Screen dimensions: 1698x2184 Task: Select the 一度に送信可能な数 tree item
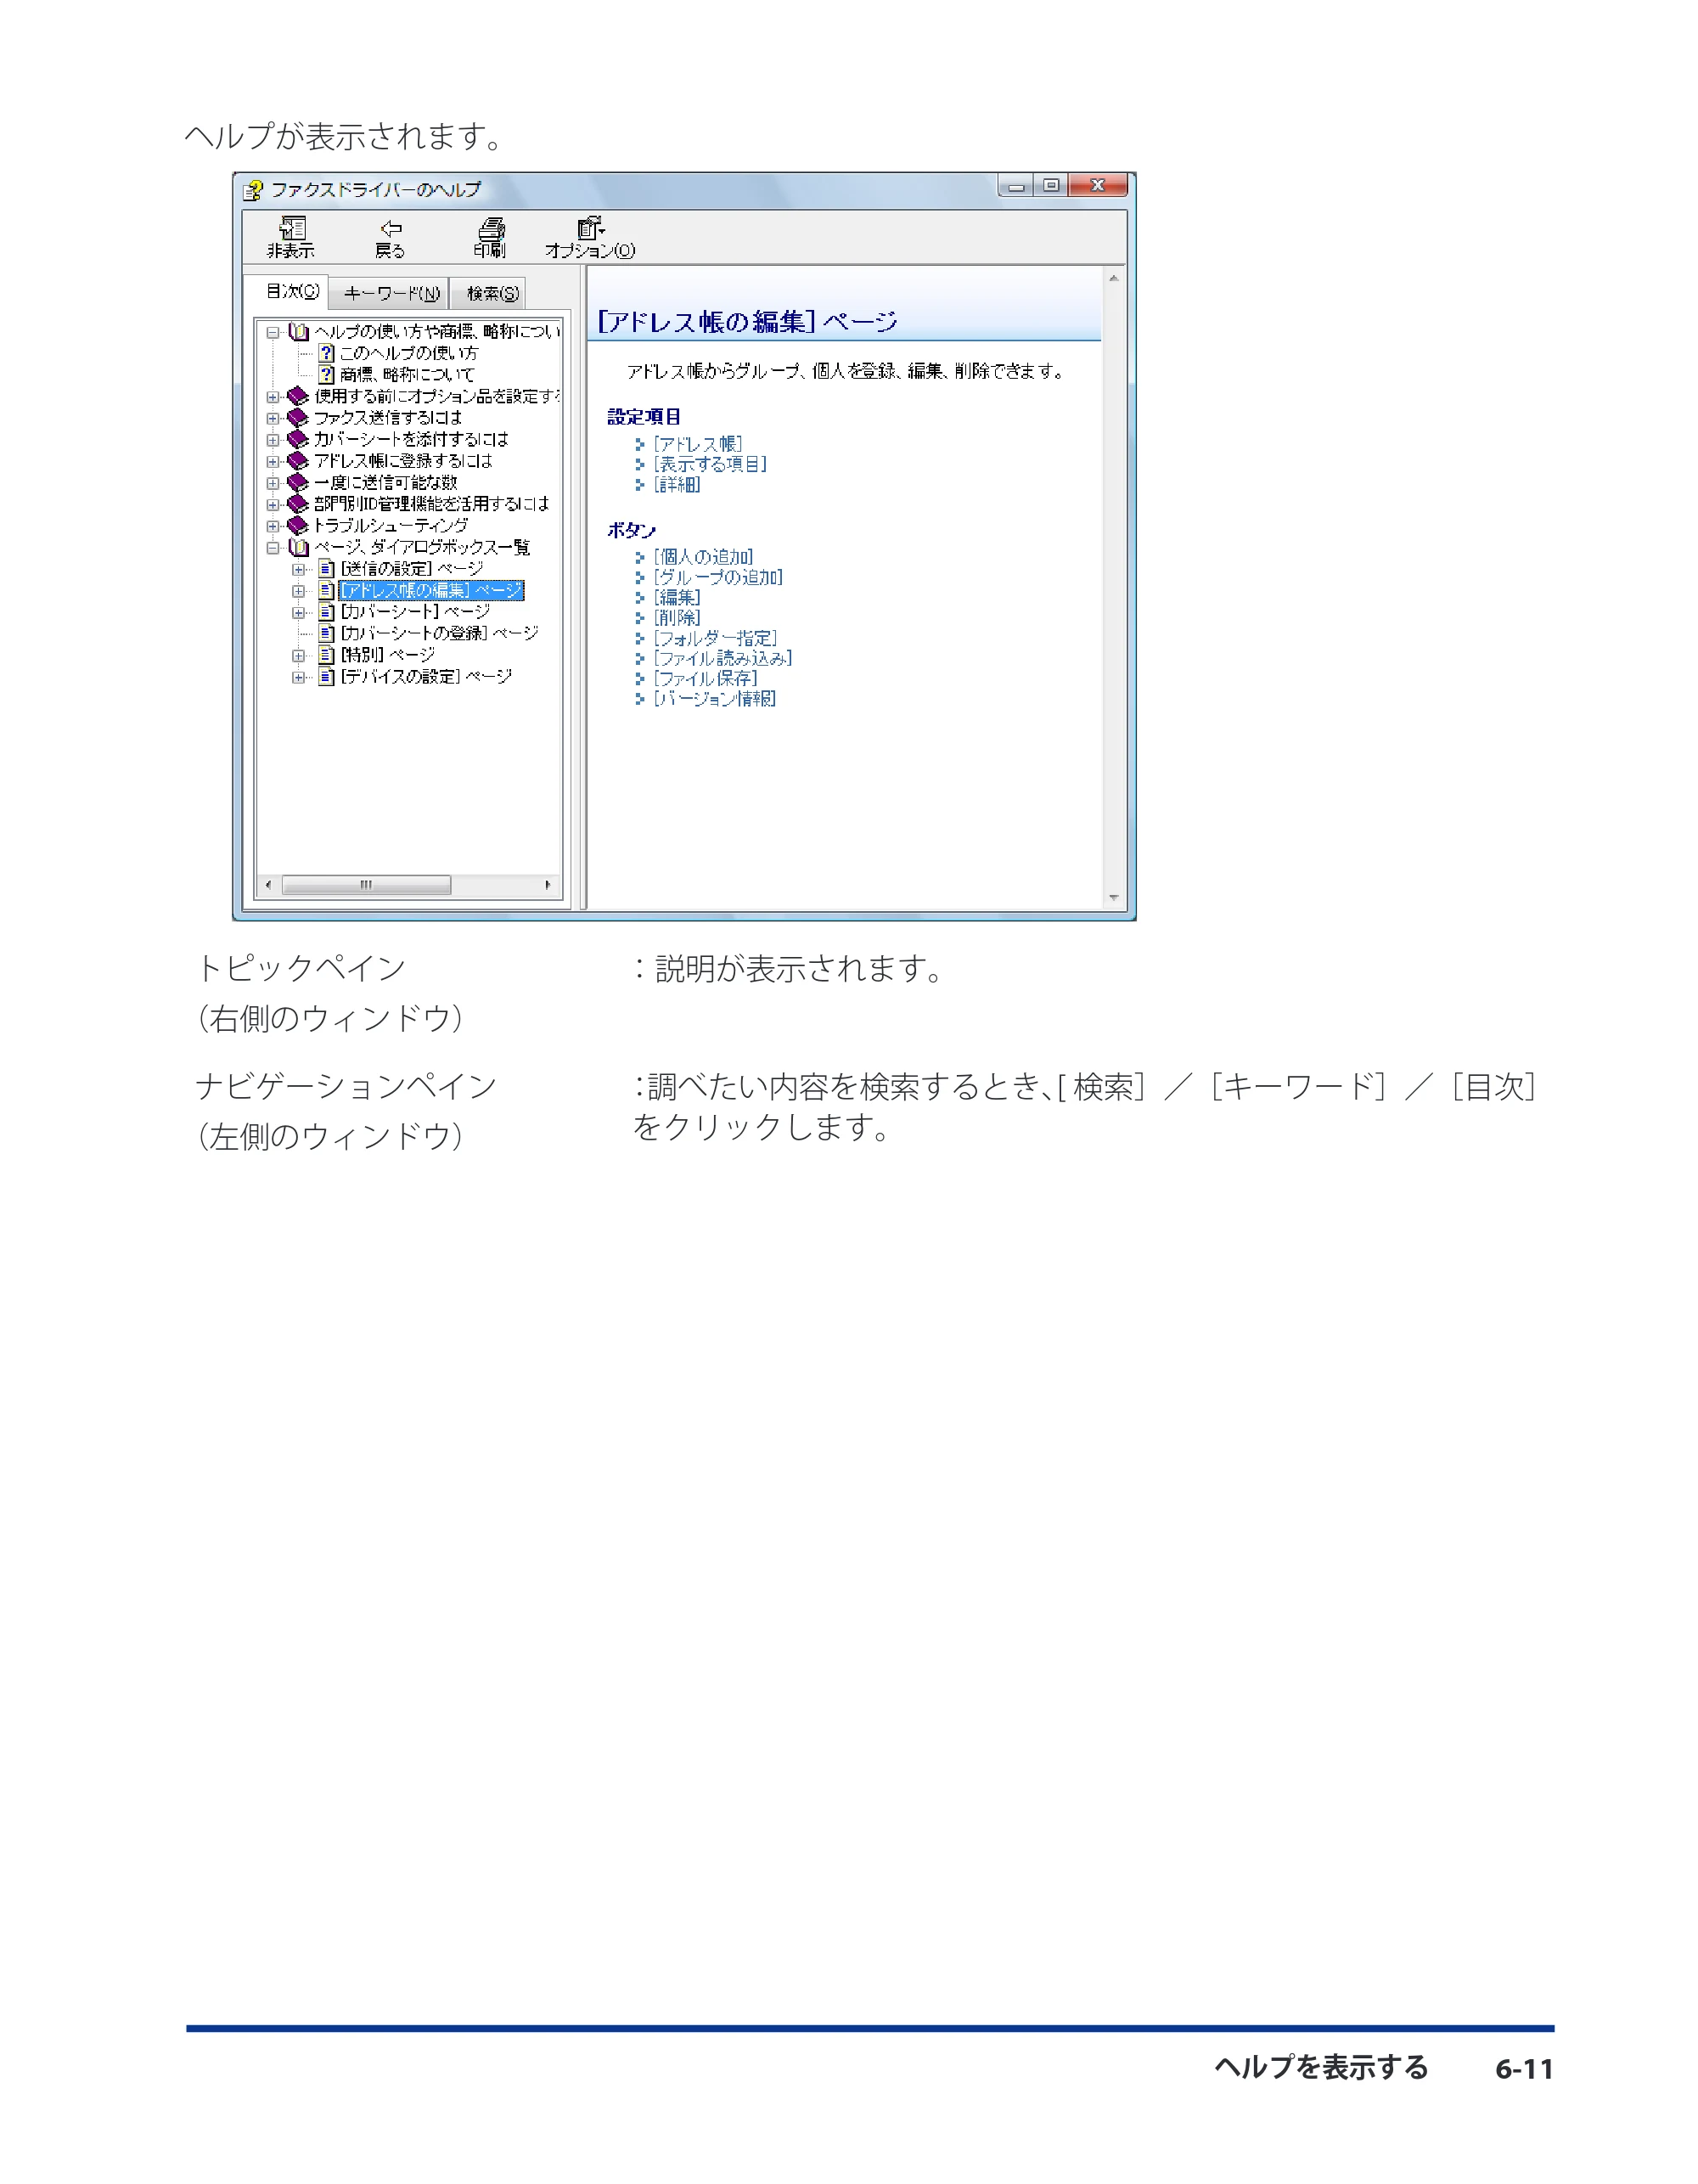(x=385, y=482)
